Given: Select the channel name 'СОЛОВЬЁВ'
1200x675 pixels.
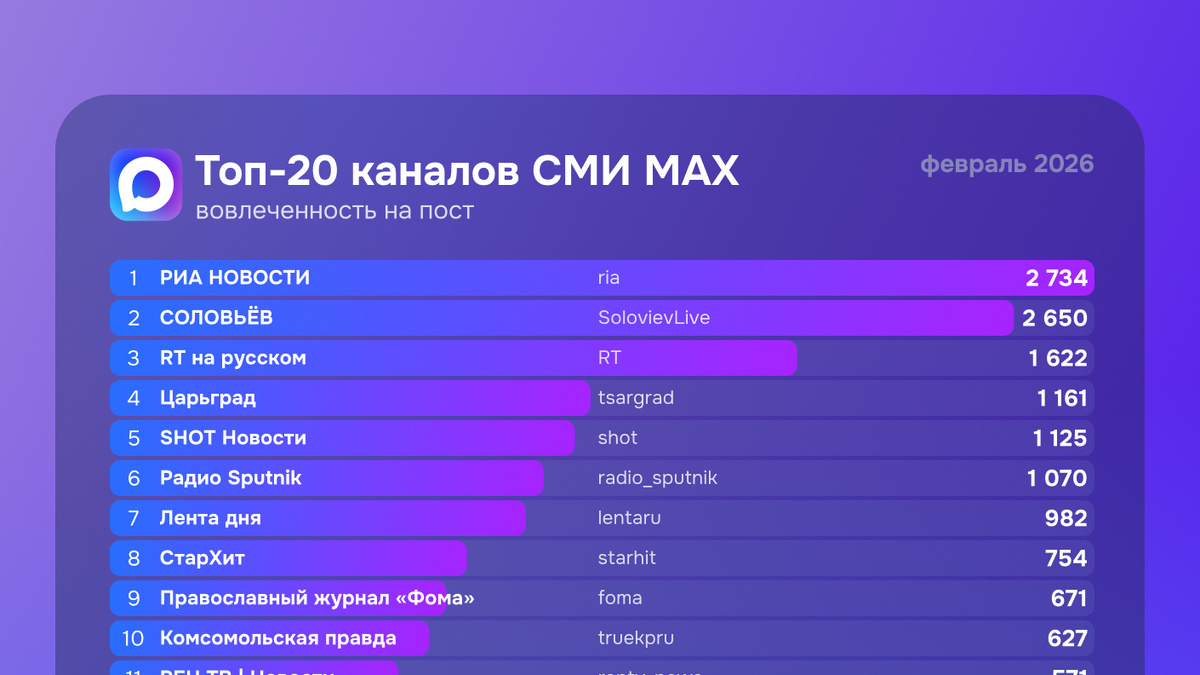Looking at the screenshot, I should [216, 318].
